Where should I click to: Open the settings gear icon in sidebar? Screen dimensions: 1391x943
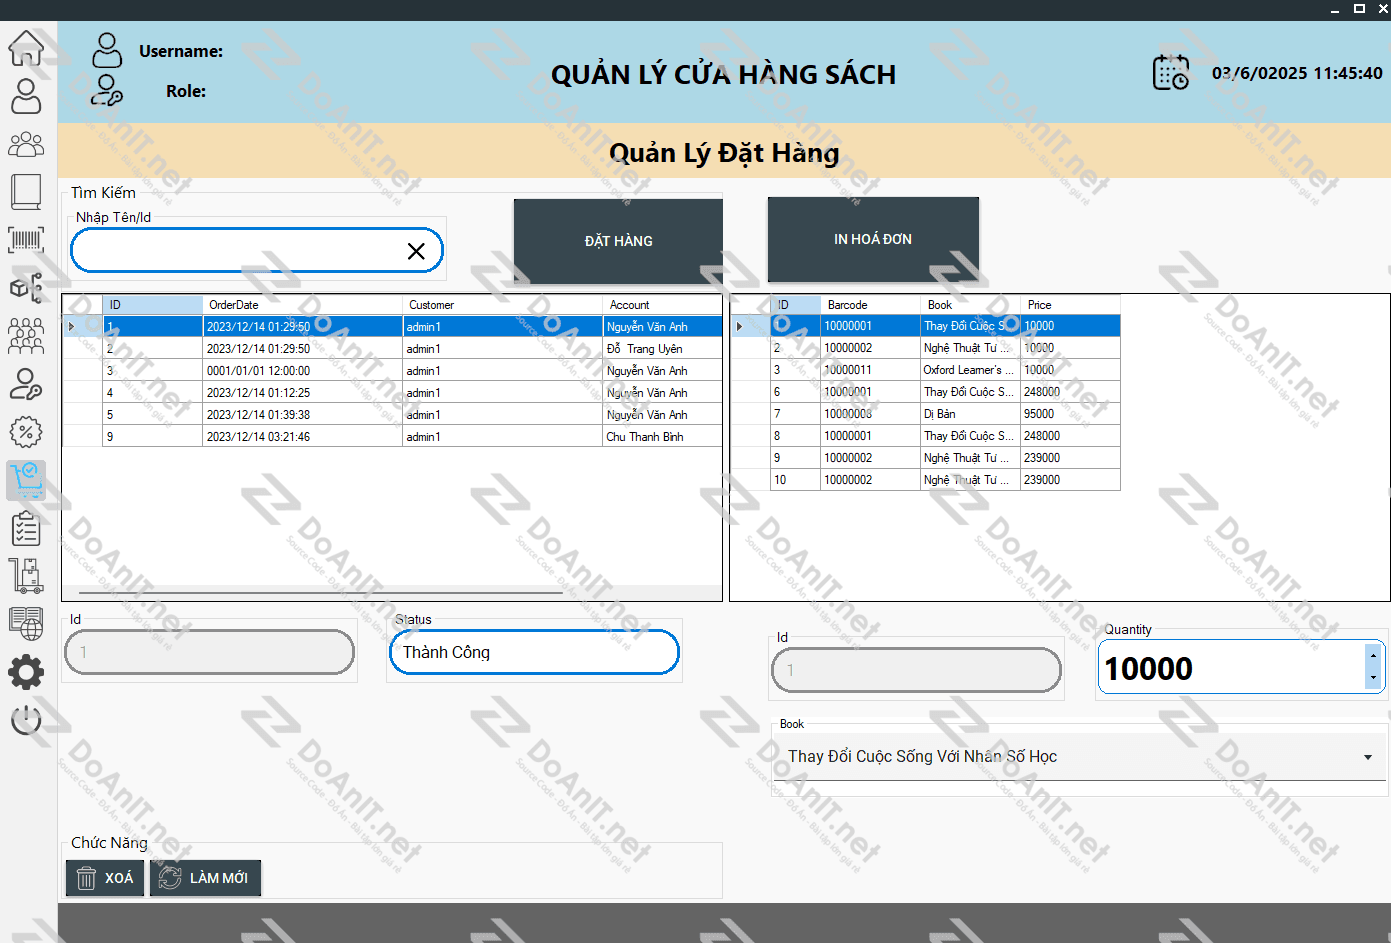click(x=26, y=672)
